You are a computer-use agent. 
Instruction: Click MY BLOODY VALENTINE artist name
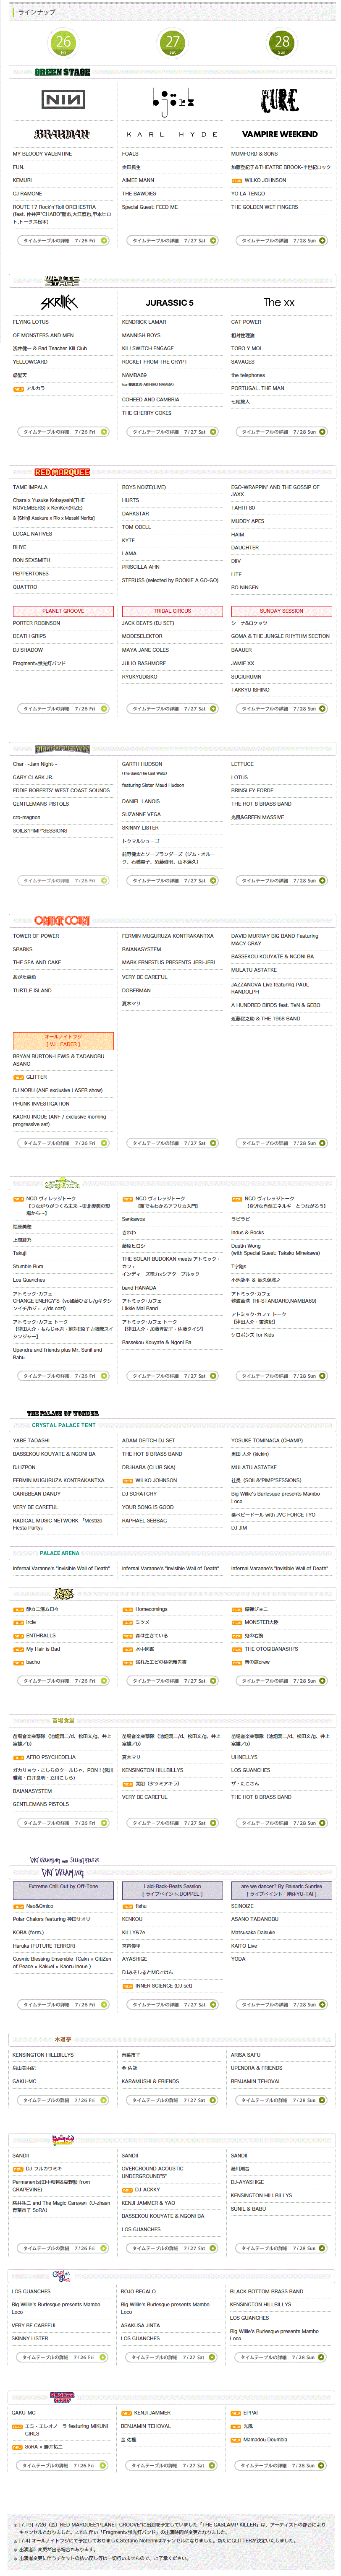coord(42,154)
